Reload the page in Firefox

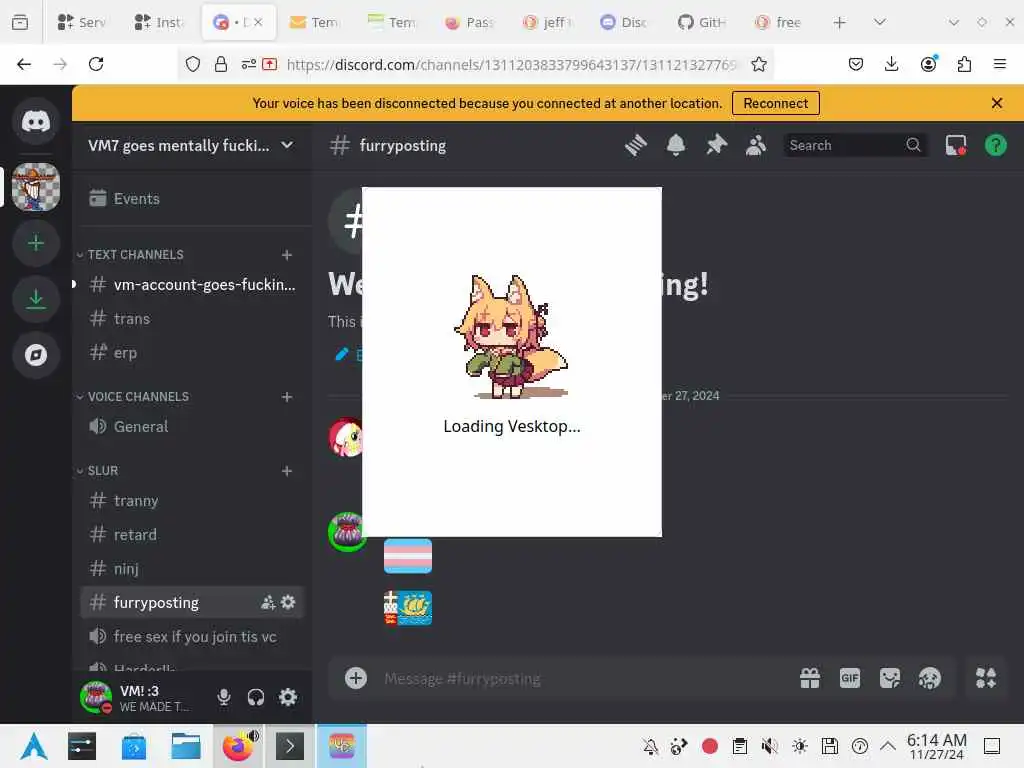click(x=96, y=64)
